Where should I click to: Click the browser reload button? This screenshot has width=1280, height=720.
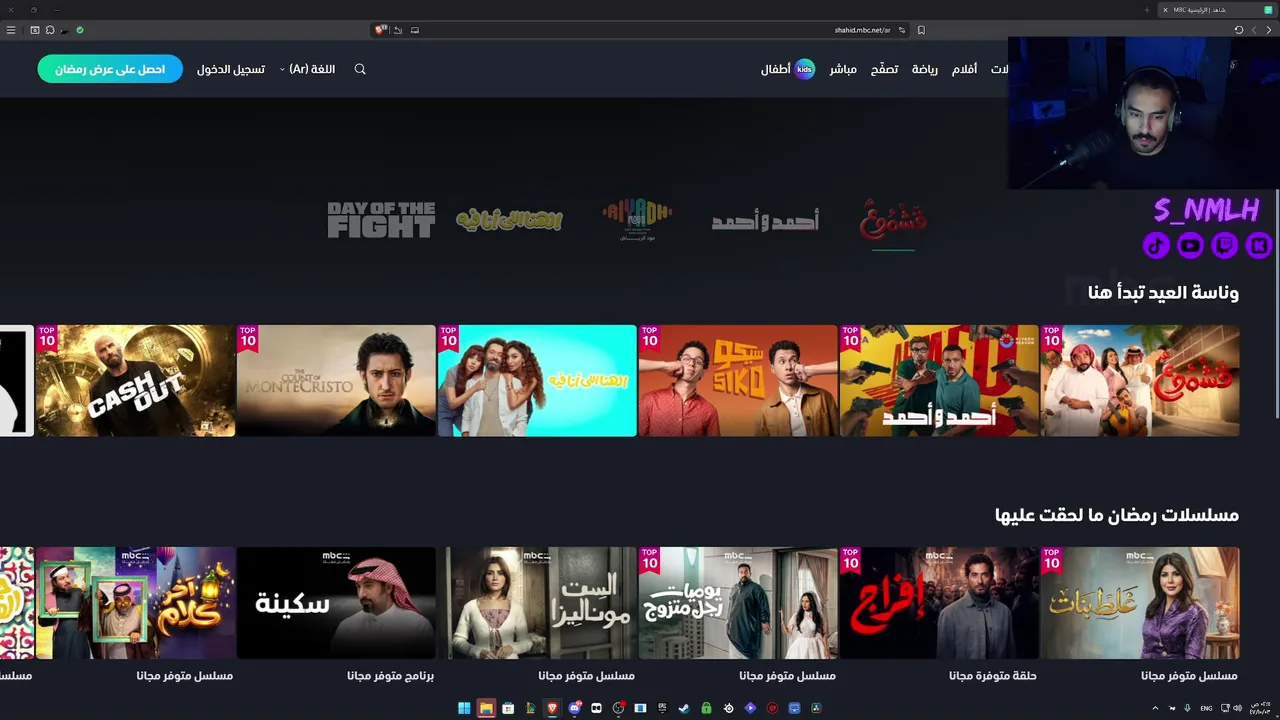(x=1238, y=30)
